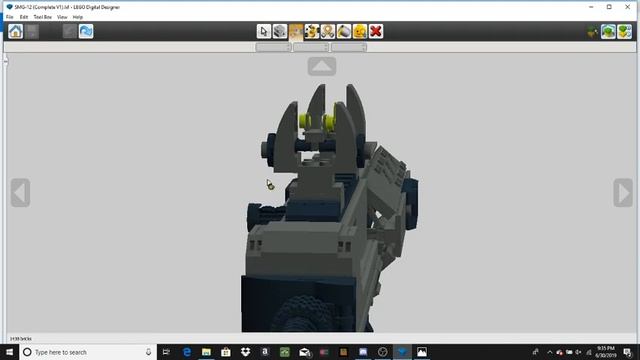Launch Microsoft Edge from the taskbar
This screenshot has height=360, width=640.
[187, 352]
